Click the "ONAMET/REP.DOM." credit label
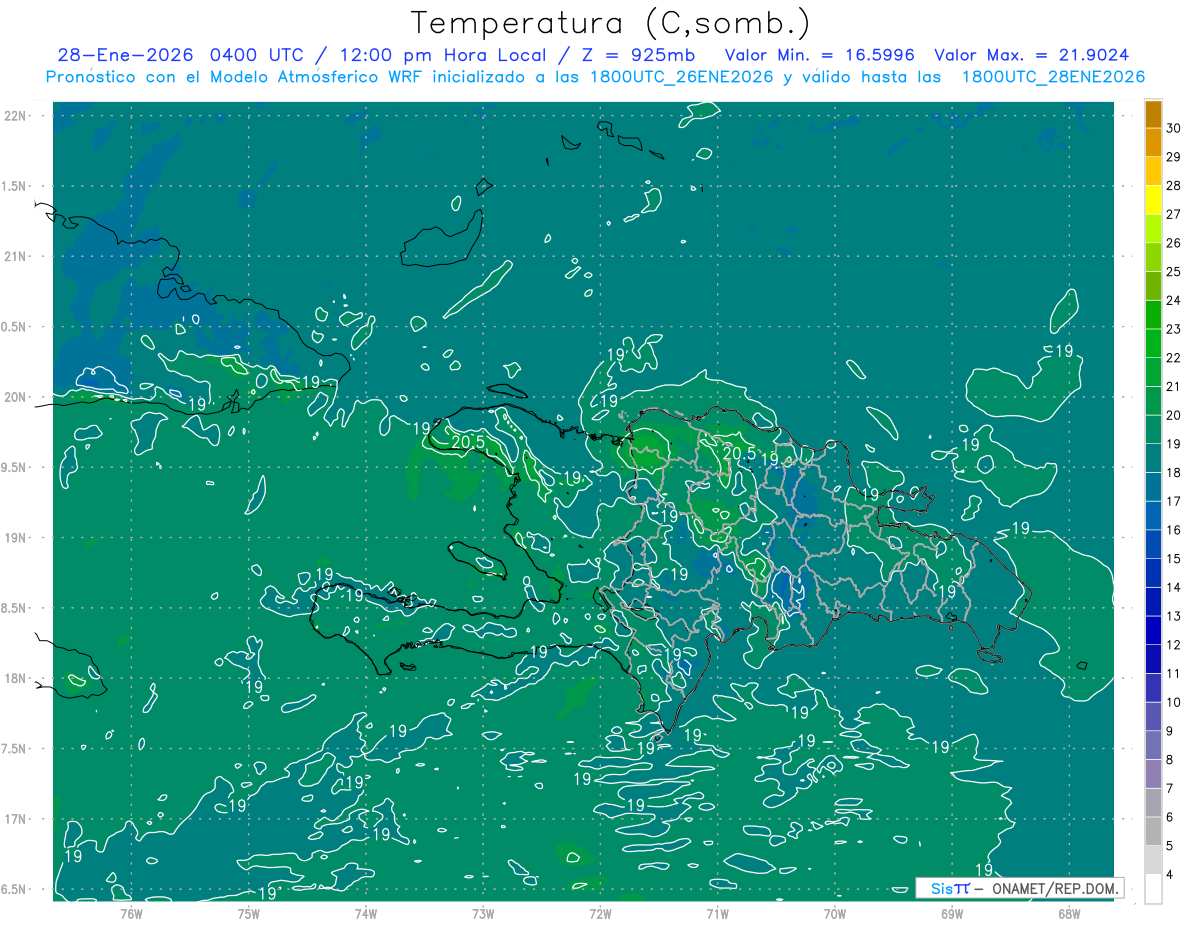The height and width of the screenshot is (927, 1200). (x=1053, y=888)
